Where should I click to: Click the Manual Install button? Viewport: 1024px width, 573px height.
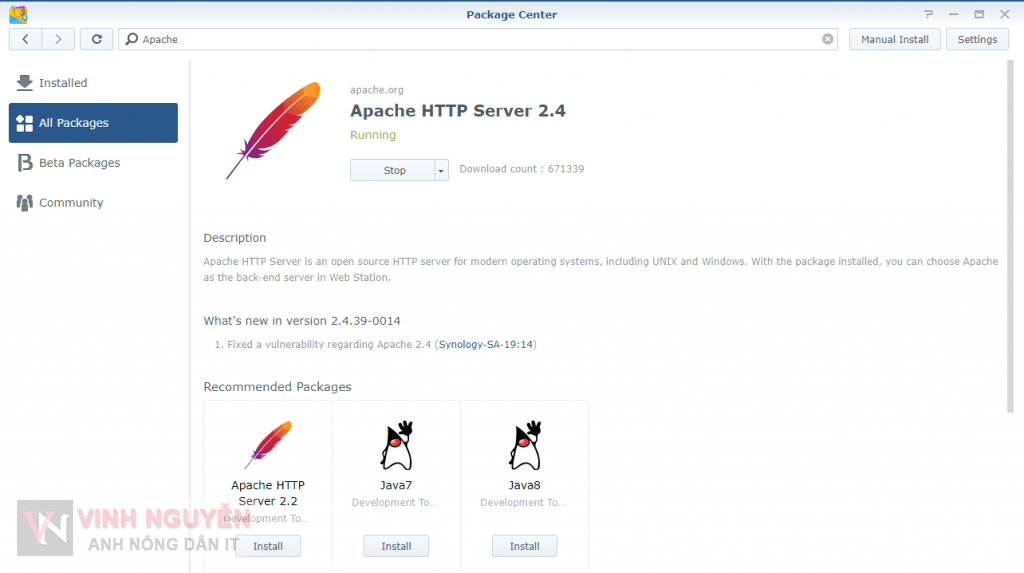tap(895, 39)
